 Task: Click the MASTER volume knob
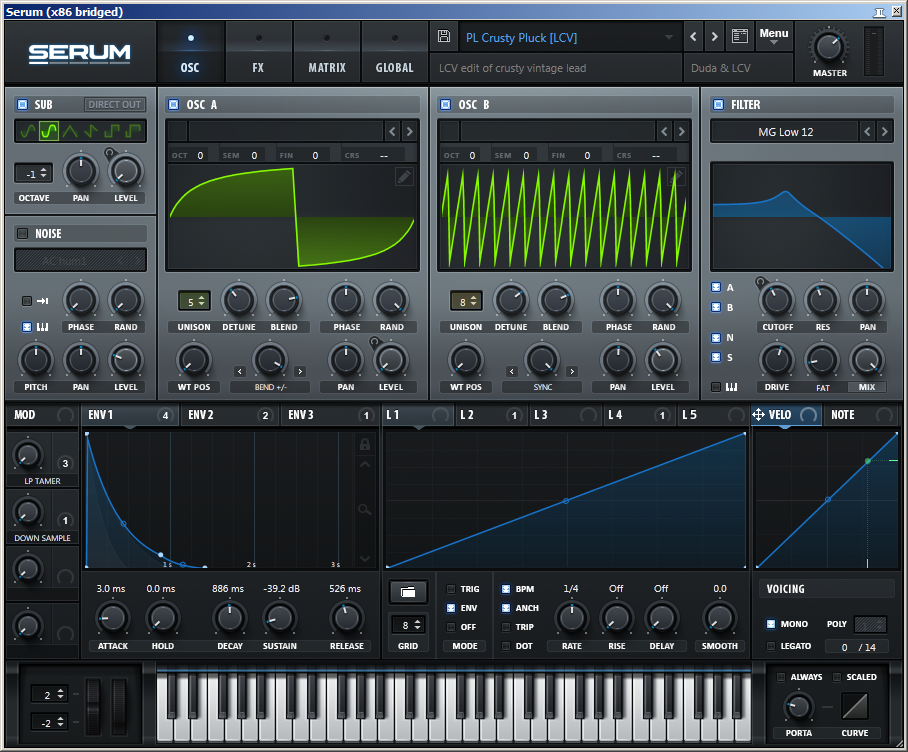pos(829,46)
